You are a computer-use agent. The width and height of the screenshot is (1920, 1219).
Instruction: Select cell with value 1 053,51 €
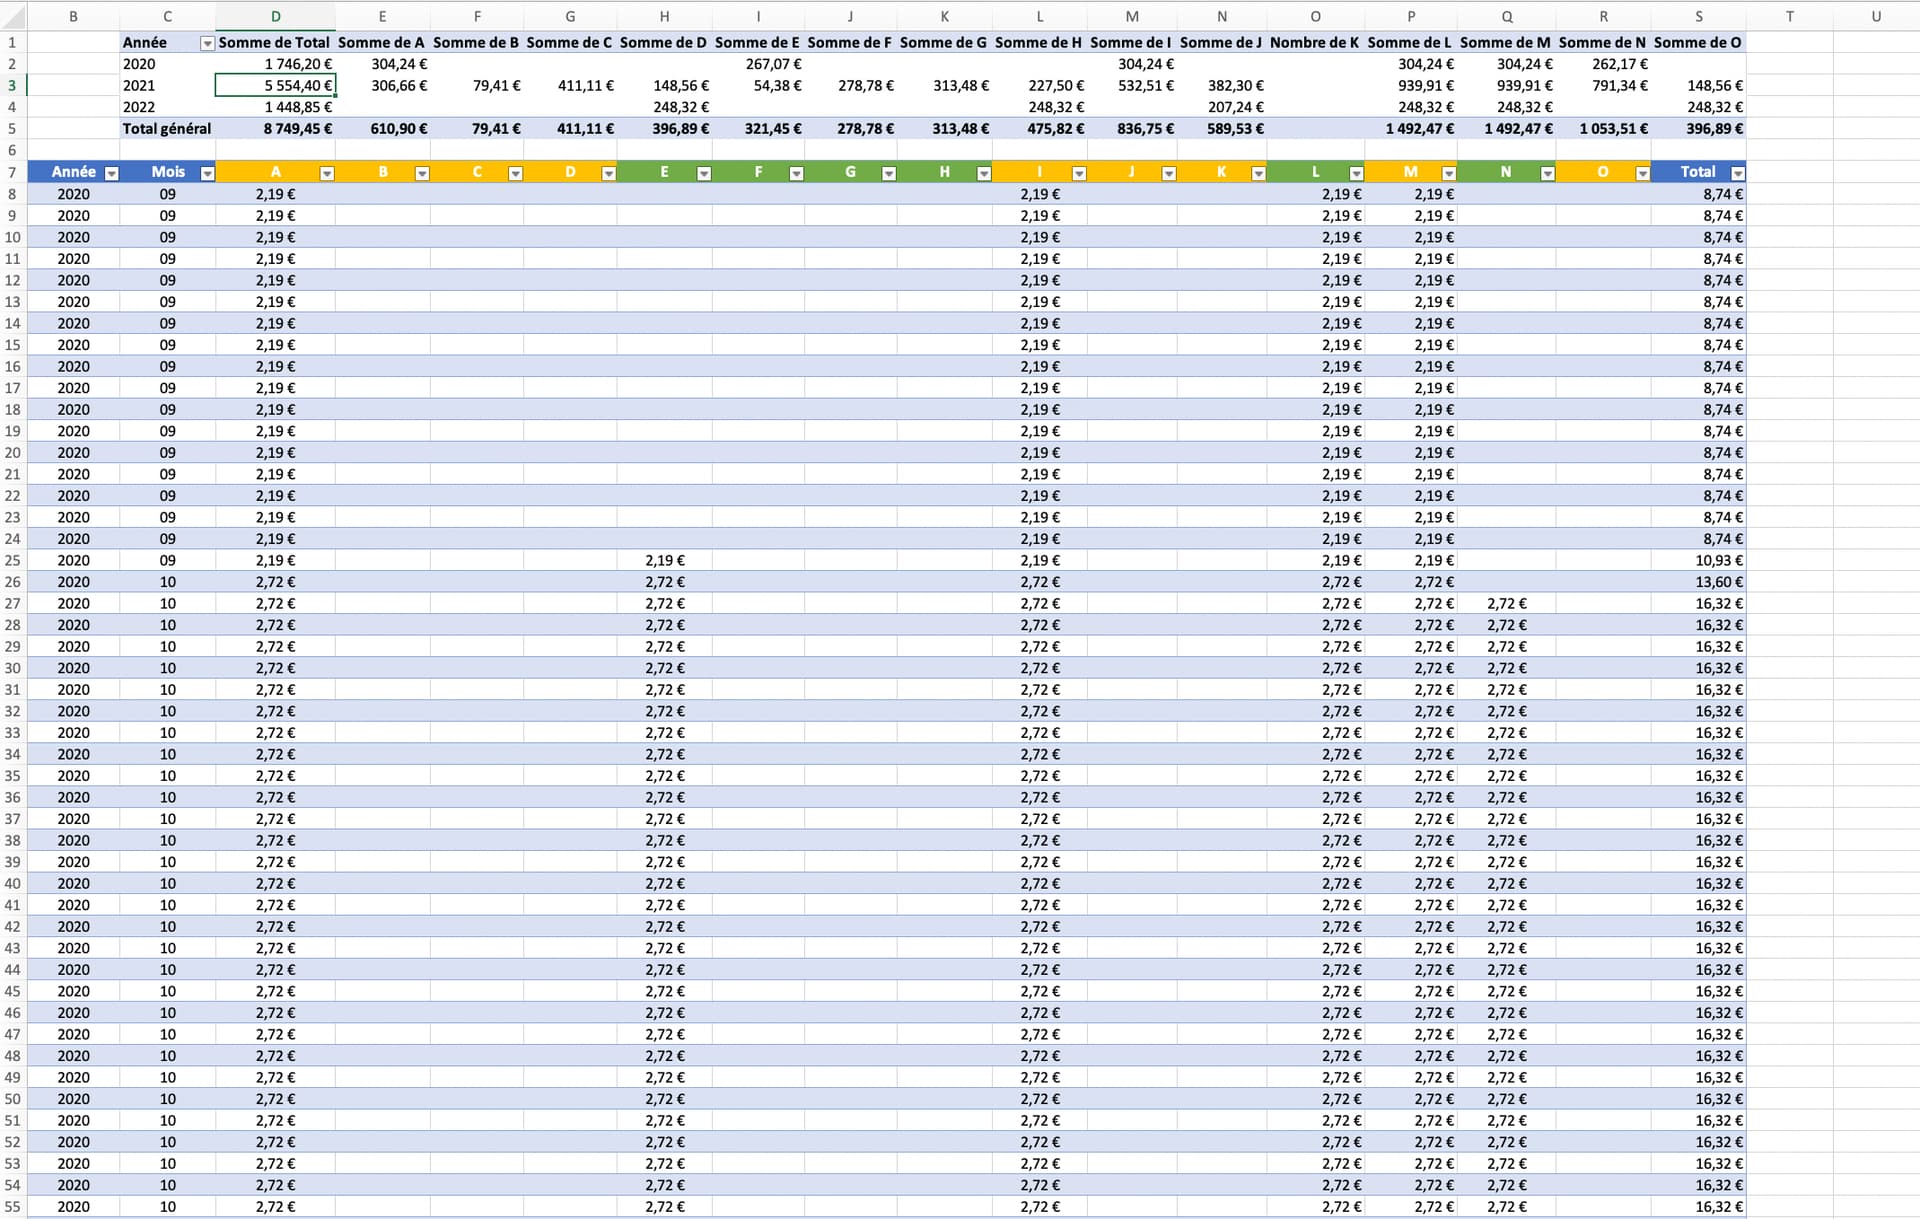pos(1603,129)
